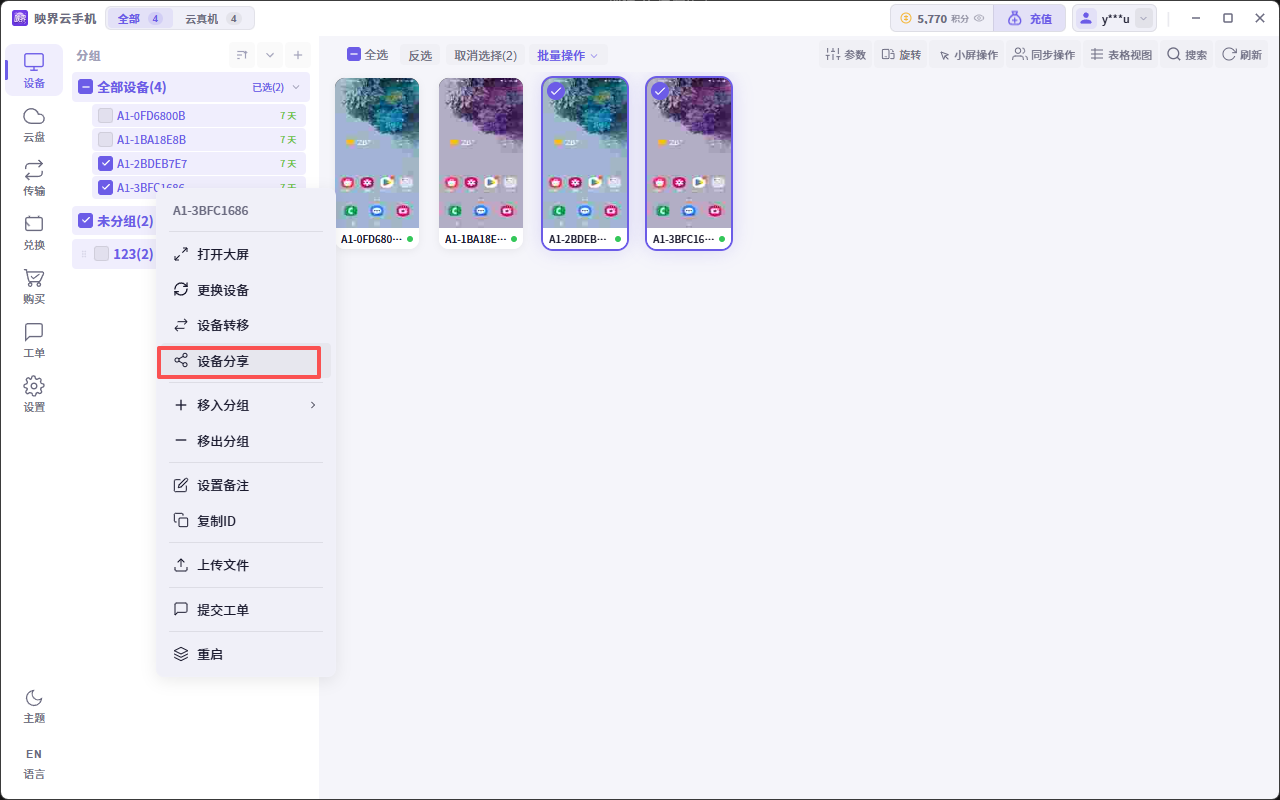Open the 工单 ticket section
The image size is (1280, 800).
coord(34,340)
